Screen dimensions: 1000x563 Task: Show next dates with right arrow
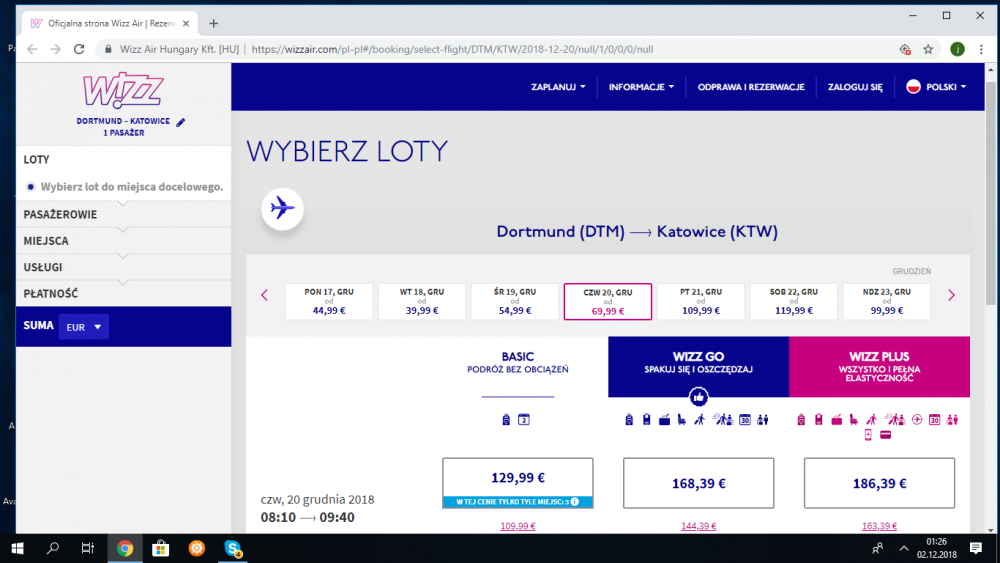(x=951, y=295)
